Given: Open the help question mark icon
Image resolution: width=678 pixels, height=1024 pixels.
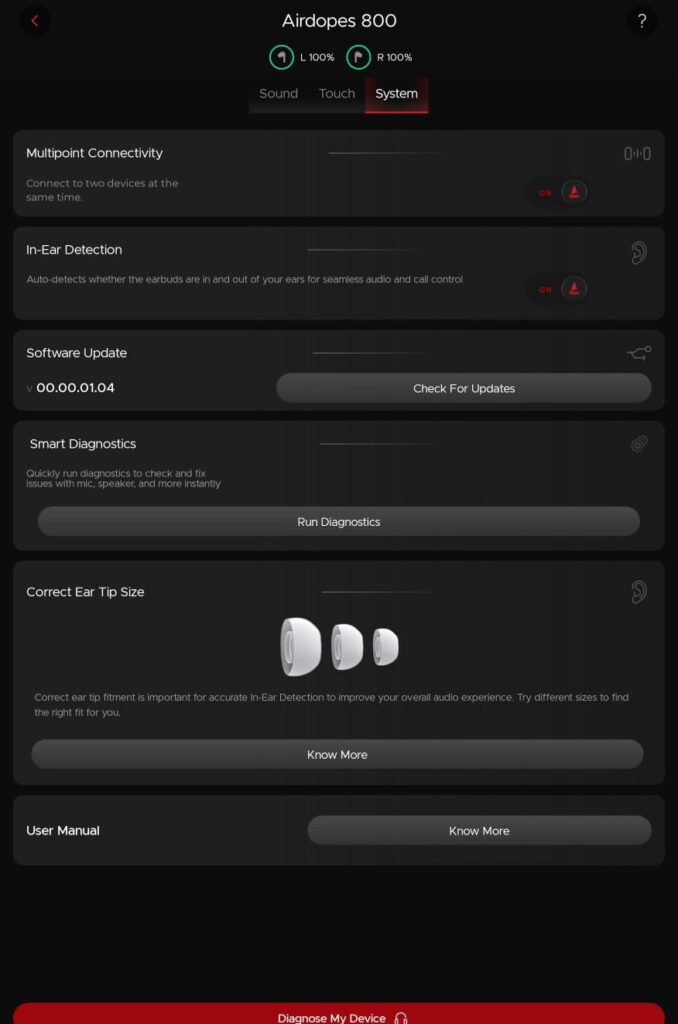Looking at the screenshot, I should point(643,21).
